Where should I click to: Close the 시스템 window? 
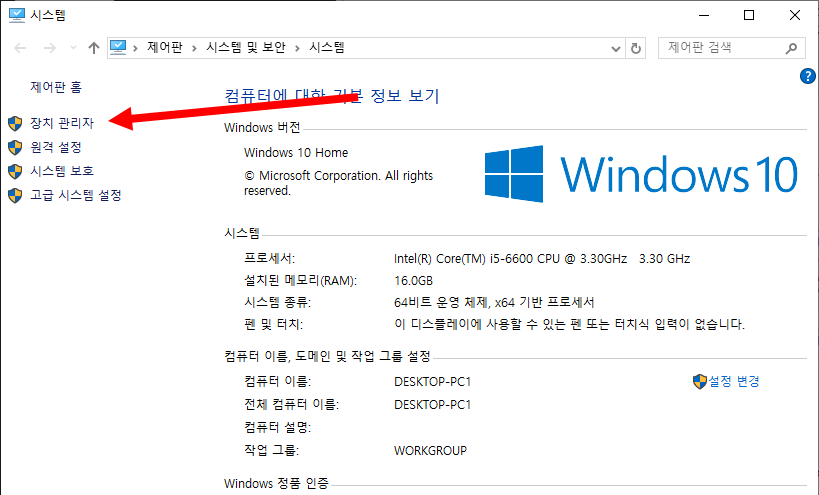794,15
